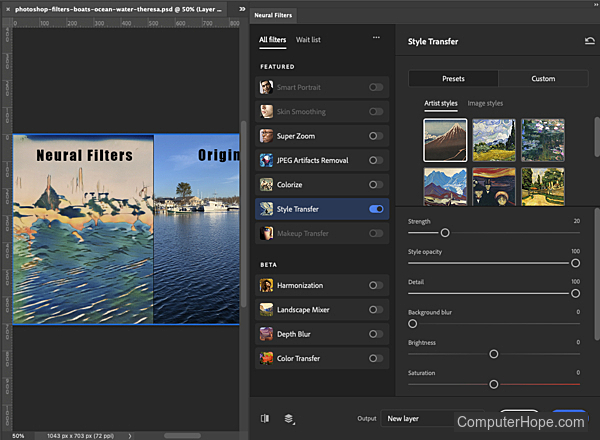Click the Skin Smoothing filter icon

(266, 111)
